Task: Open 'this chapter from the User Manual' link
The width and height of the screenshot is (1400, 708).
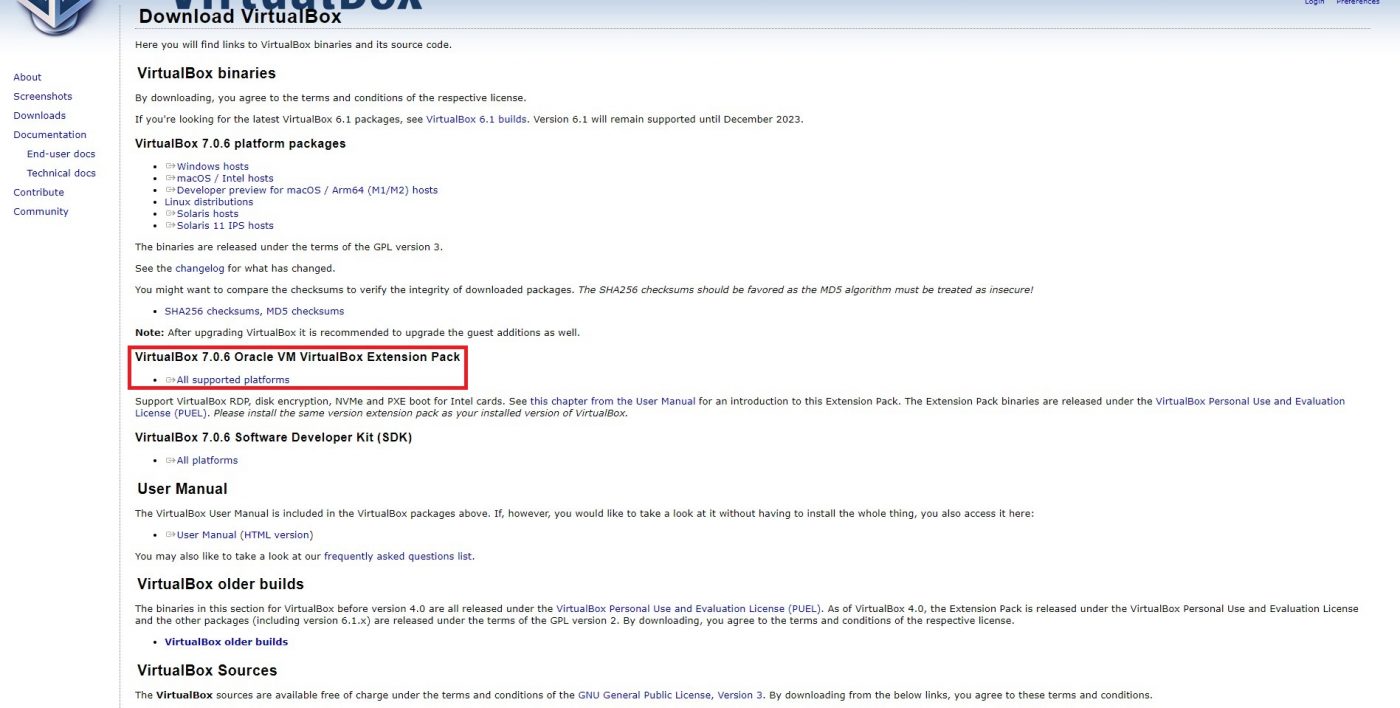Action: click(612, 401)
